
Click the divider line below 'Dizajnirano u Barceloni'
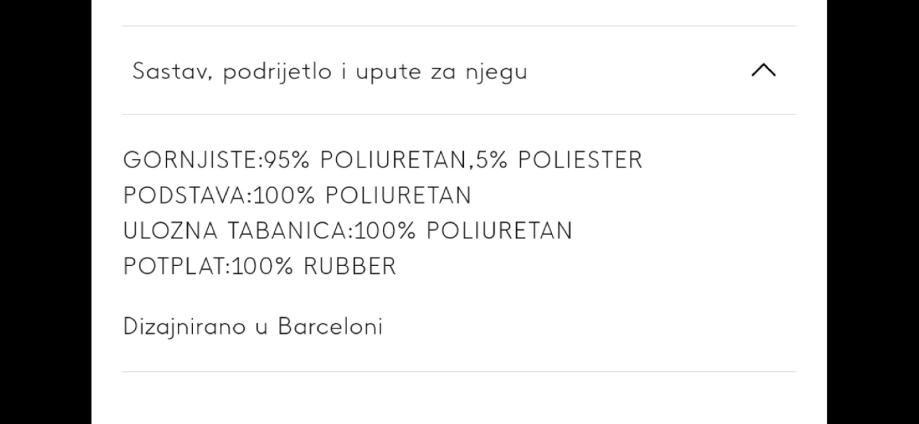coord(459,371)
